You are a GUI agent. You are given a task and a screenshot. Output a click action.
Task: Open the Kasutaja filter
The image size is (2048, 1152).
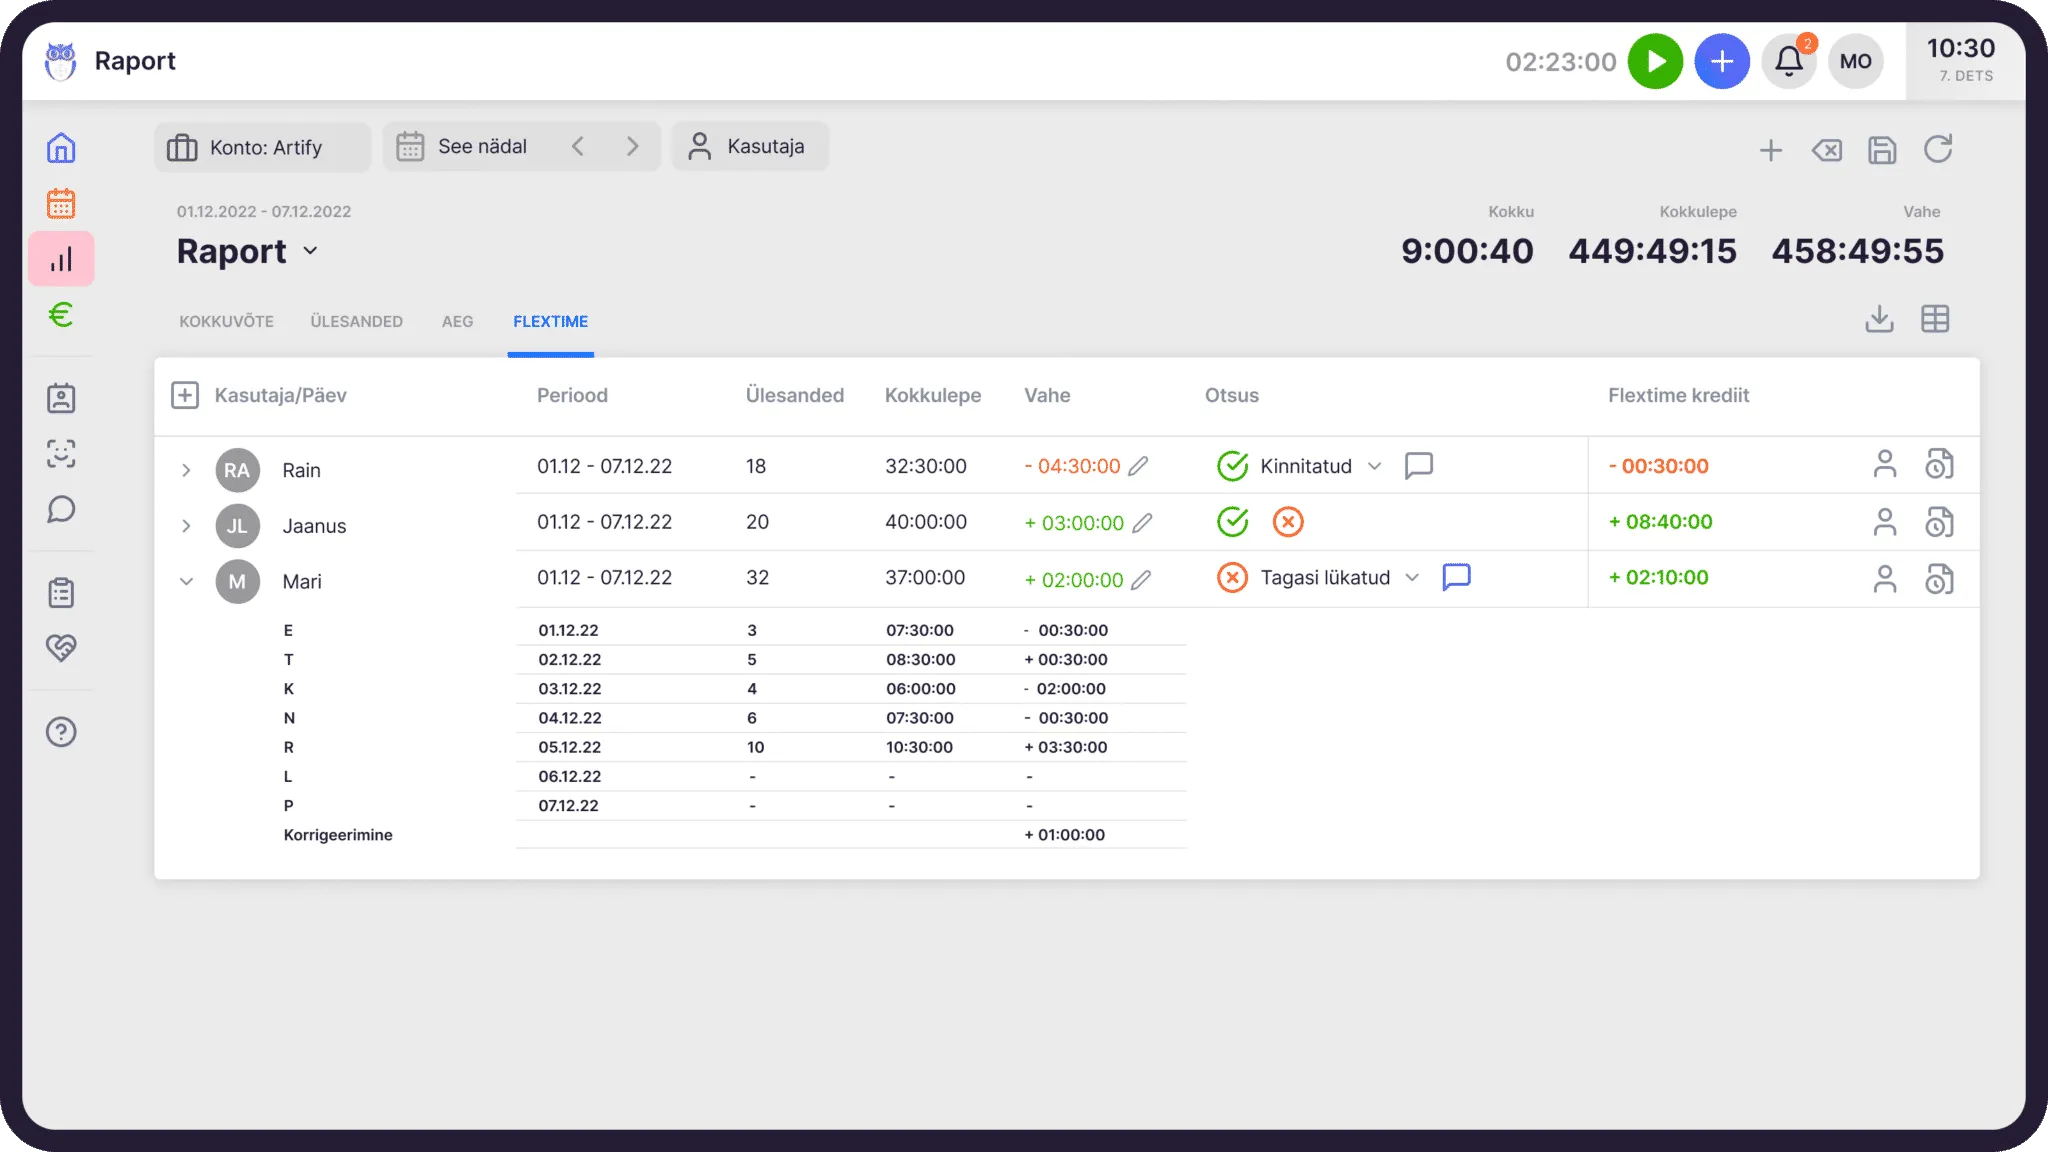750,147
